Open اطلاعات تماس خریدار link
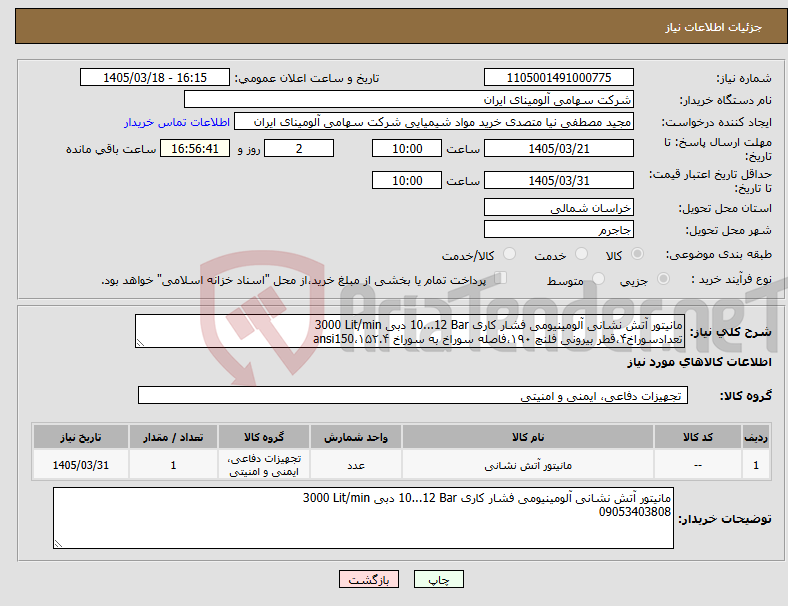Screen dimensions: 788x606 (177, 122)
